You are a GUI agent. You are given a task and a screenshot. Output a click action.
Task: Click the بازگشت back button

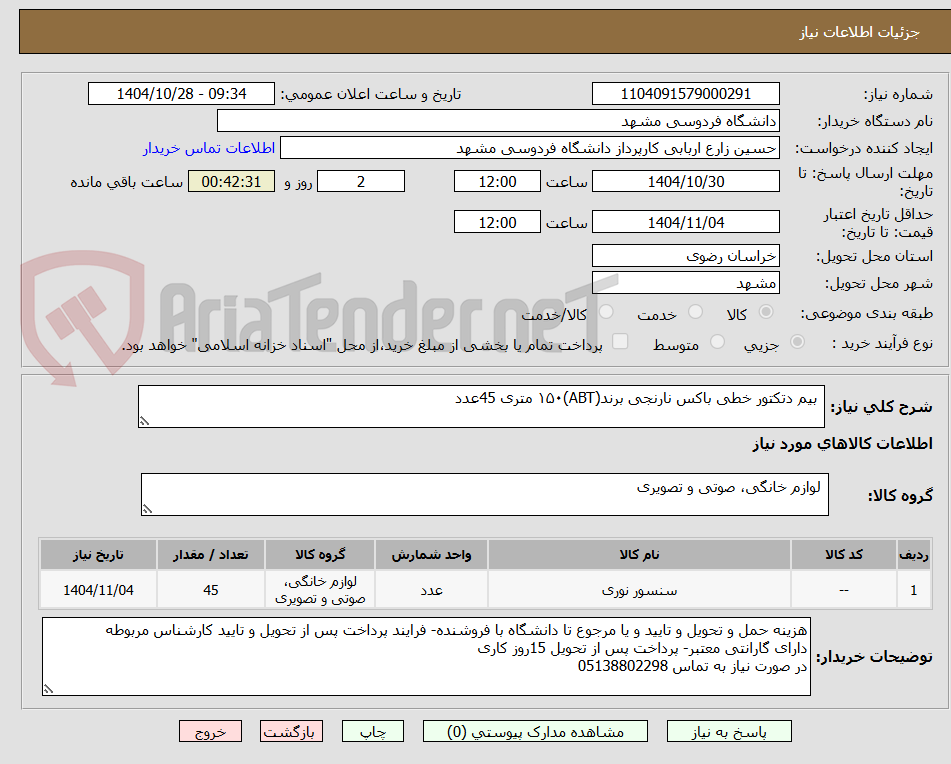291,731
